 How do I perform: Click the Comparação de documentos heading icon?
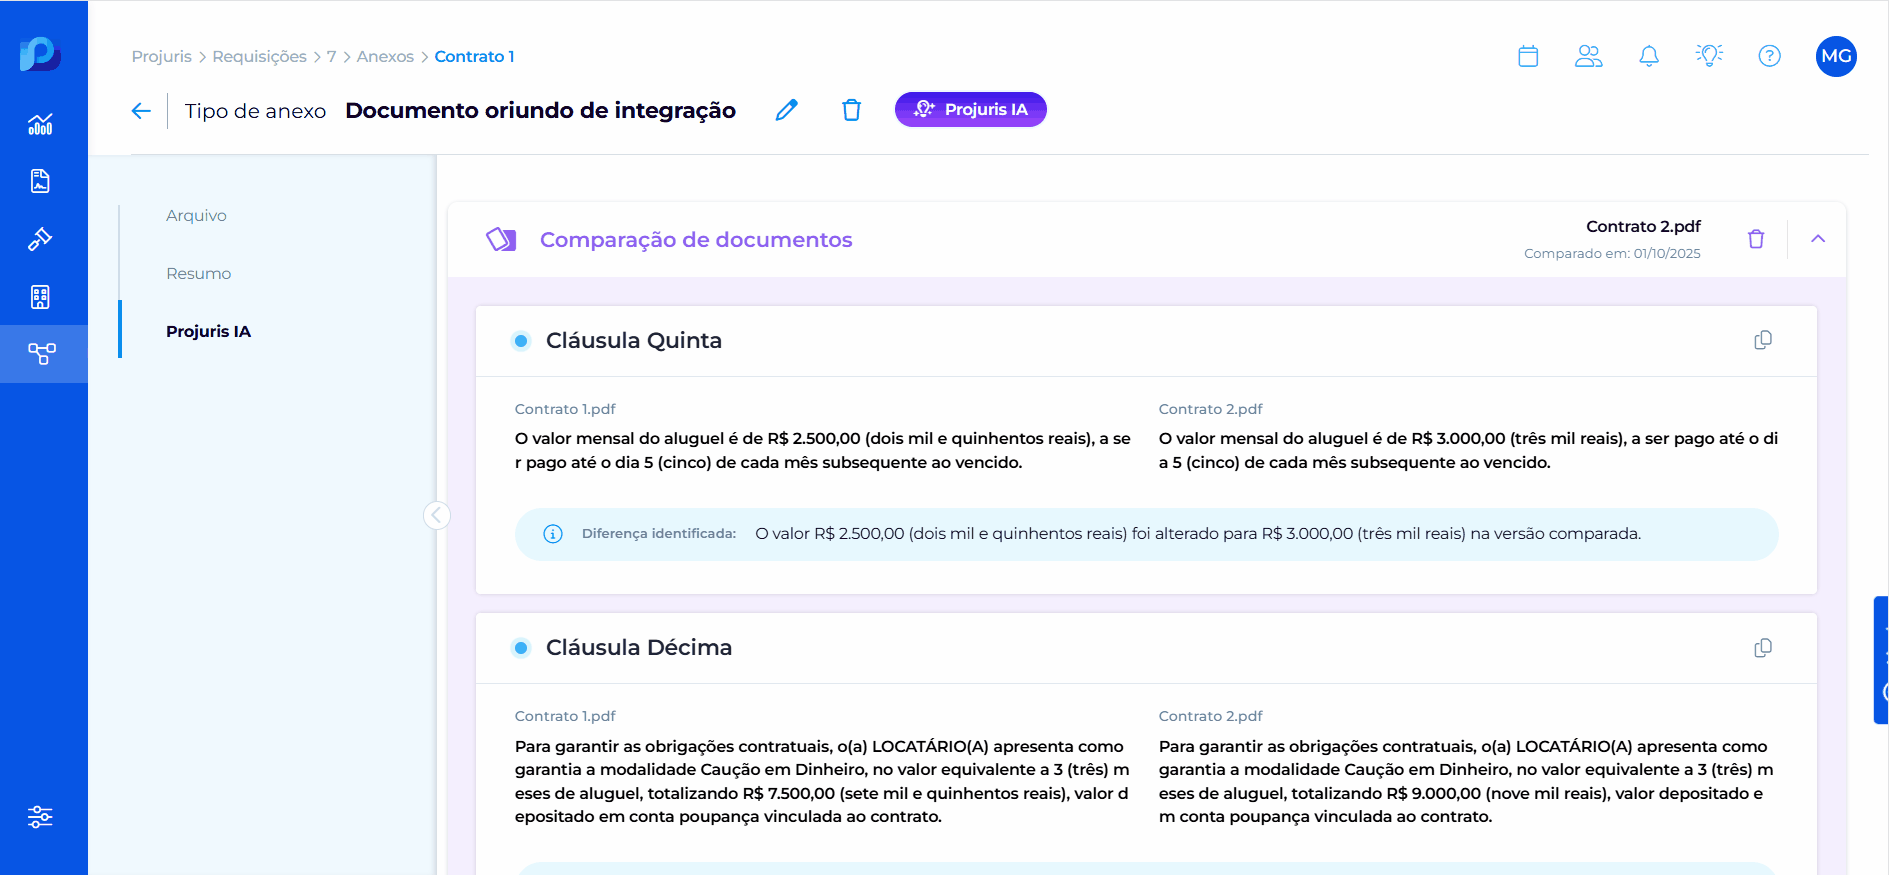coord(501,239)
